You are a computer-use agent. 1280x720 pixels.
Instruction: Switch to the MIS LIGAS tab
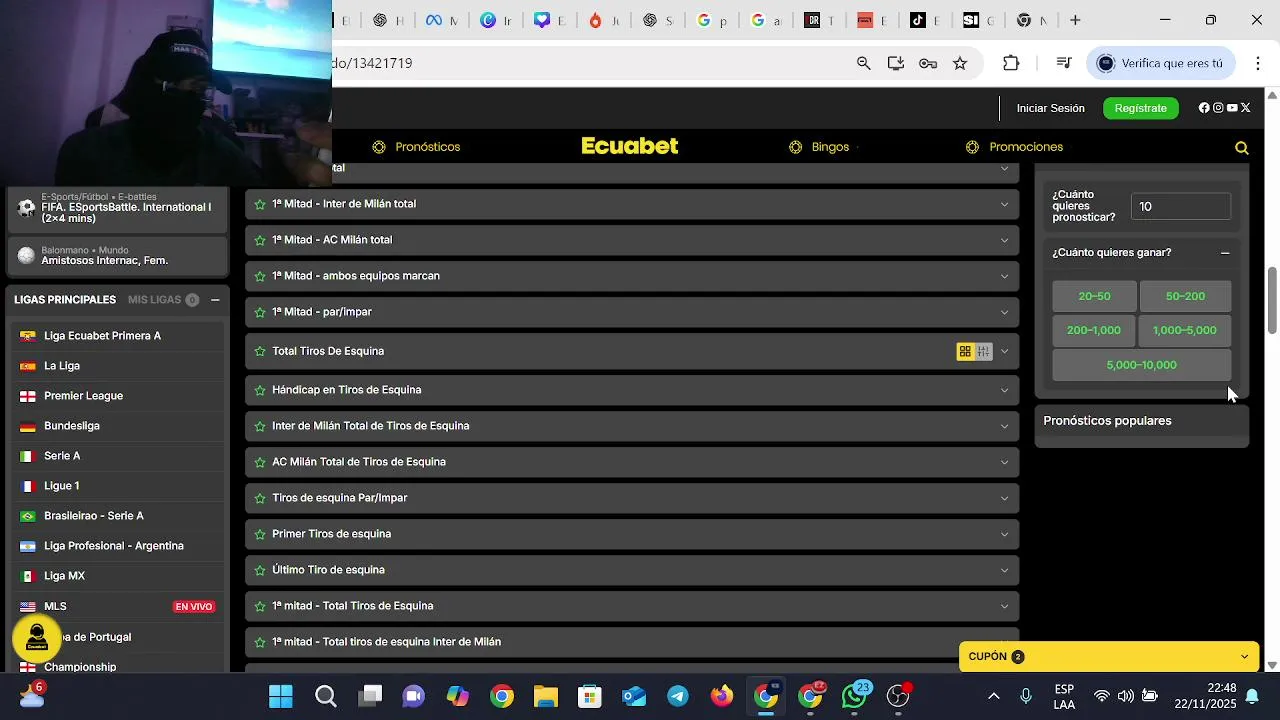(163, 300)
